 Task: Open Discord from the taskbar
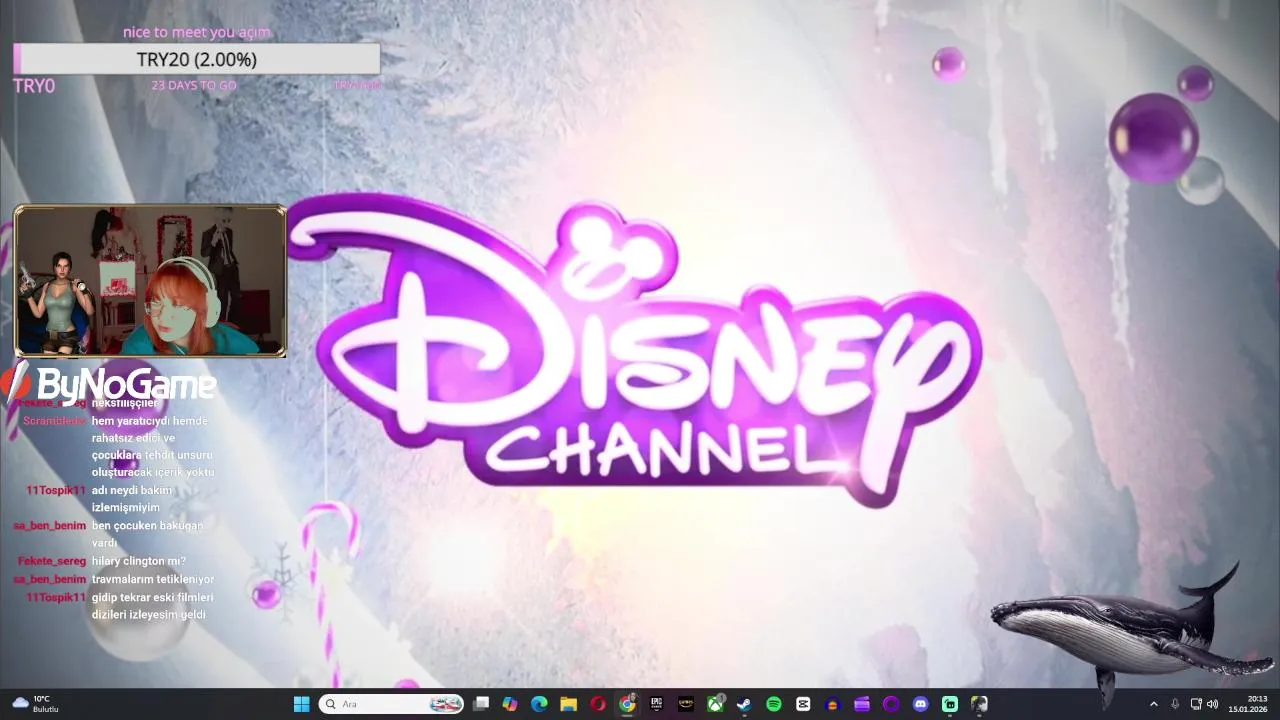(x=920, y=704)
